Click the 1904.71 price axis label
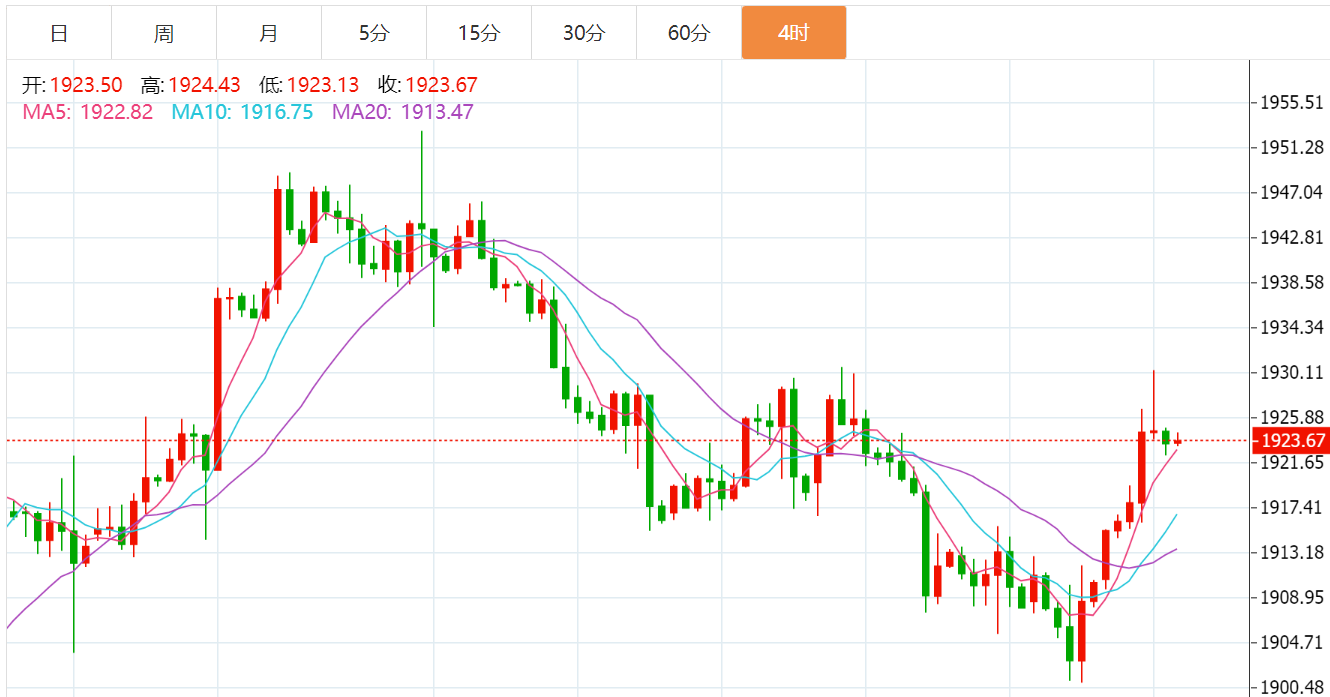The width and height of the screenshot is (1330, 697). point(1291,643)
